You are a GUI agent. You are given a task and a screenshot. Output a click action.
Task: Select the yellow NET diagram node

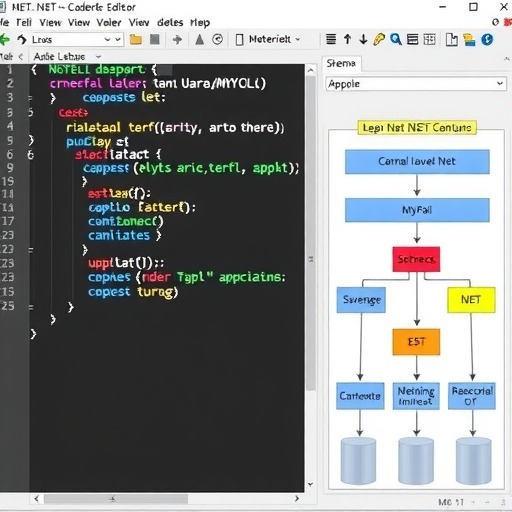coord(471,300)
